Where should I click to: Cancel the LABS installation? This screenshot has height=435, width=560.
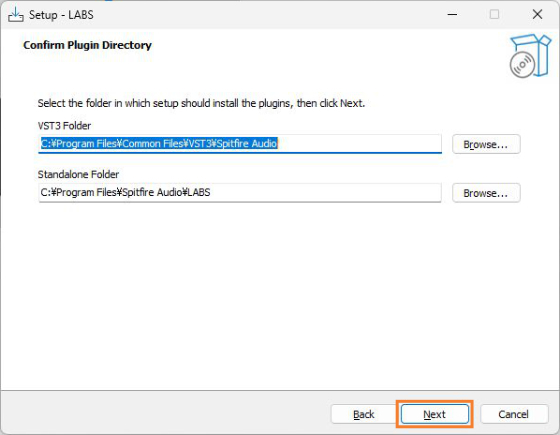click(514, 414)
